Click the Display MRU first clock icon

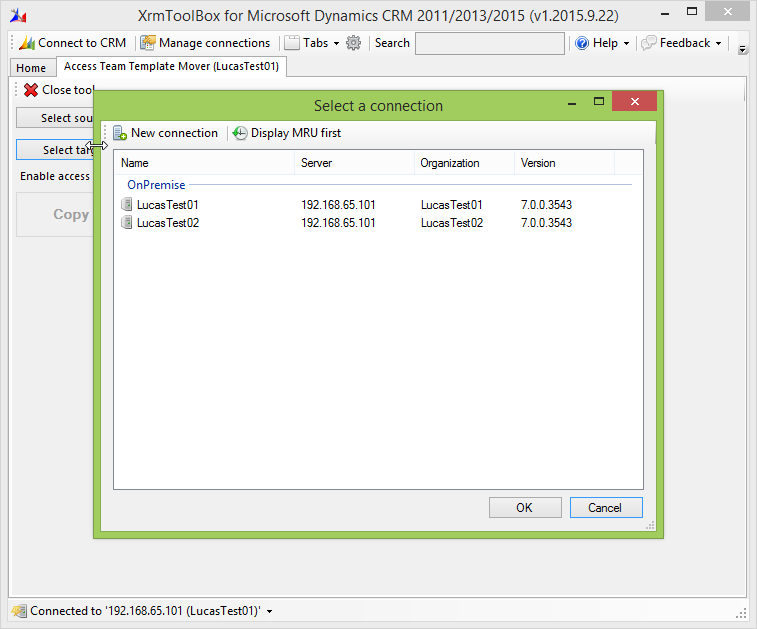click(240, 133)
